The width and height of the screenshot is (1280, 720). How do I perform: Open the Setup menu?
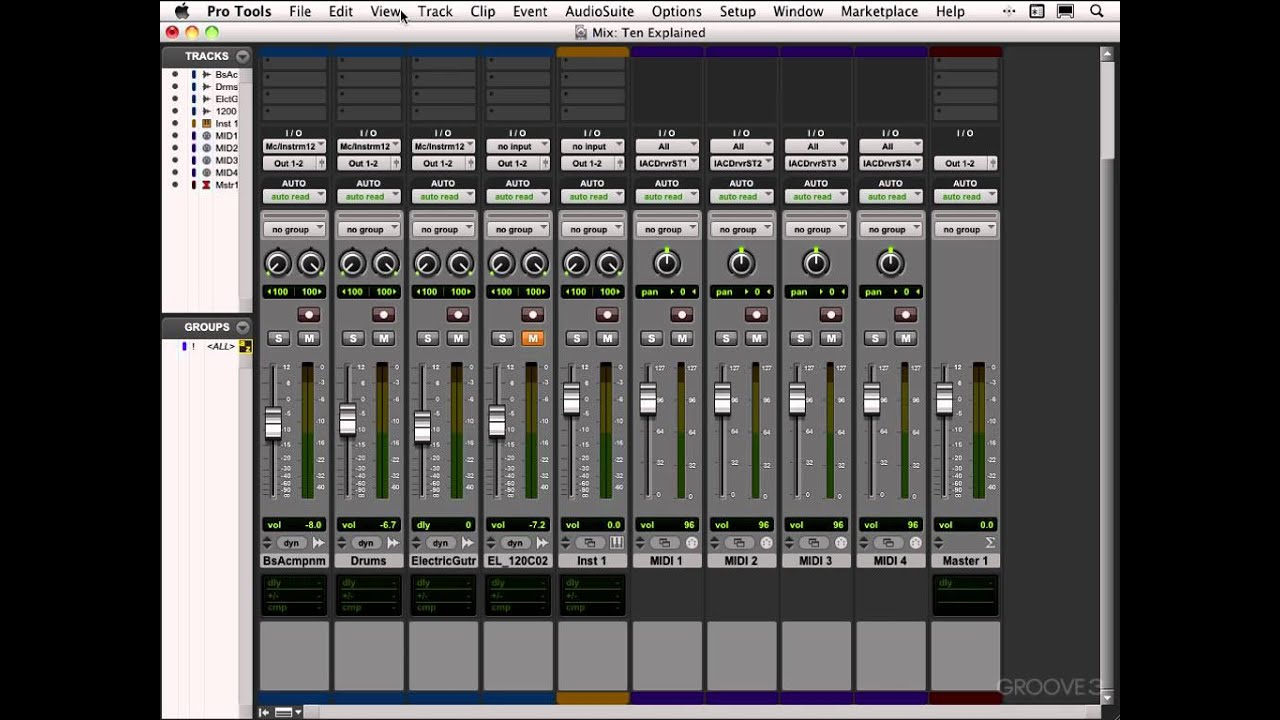pos(737,12)
